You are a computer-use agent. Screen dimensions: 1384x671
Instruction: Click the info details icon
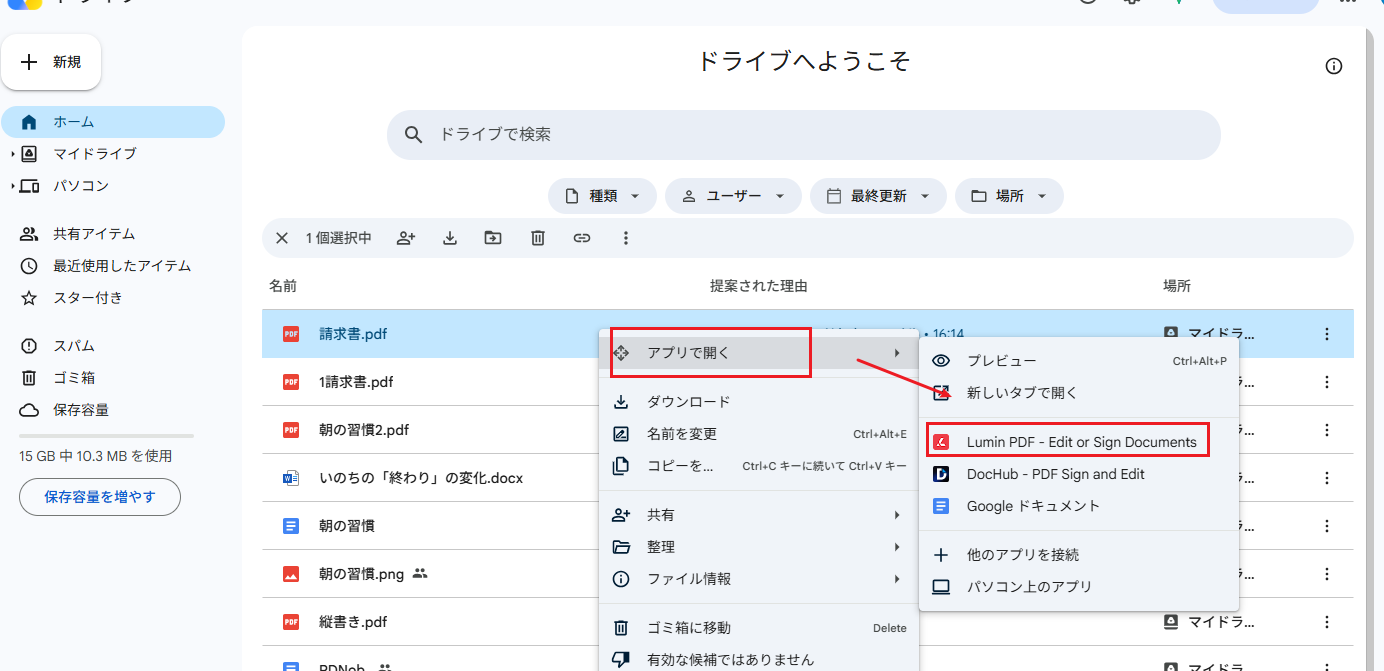(1333, 66)
